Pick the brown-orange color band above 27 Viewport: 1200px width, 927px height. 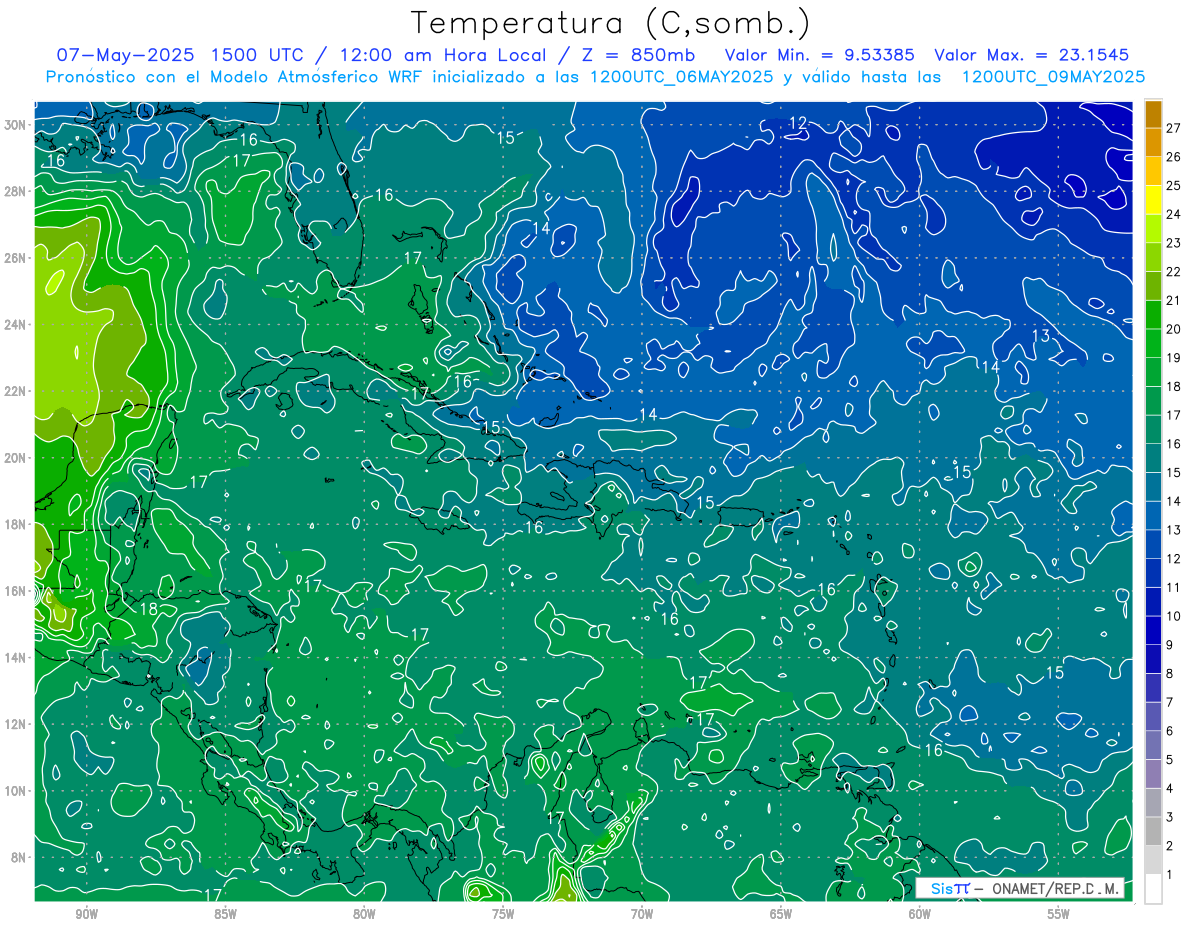(1153, 114)
